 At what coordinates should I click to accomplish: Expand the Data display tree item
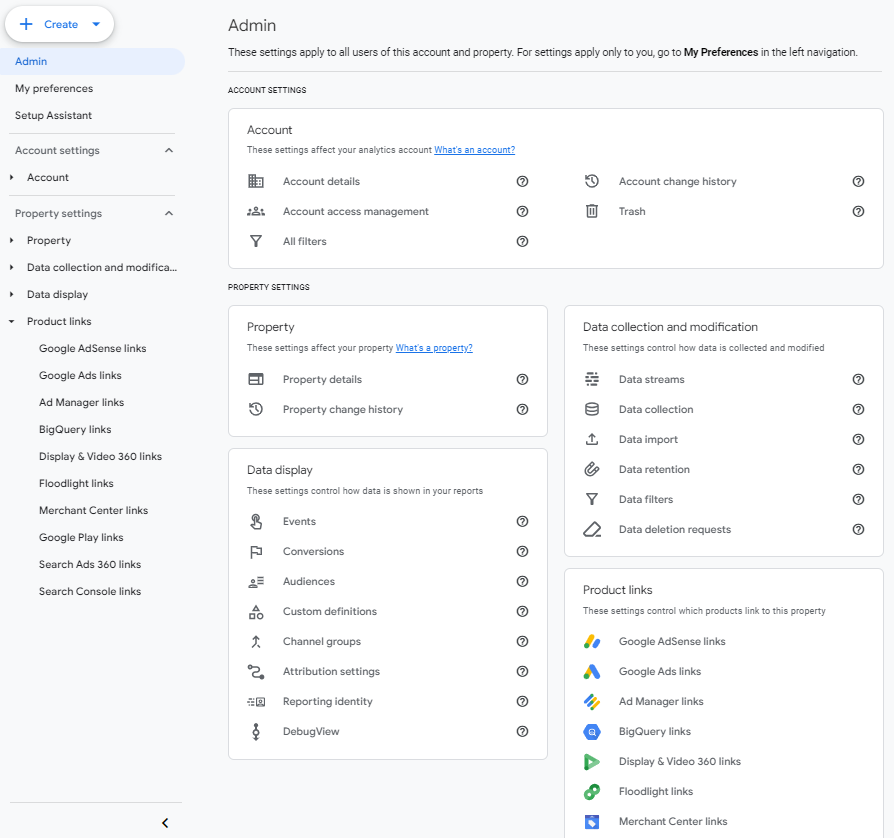pyautogui.click(x=12, y=294)
